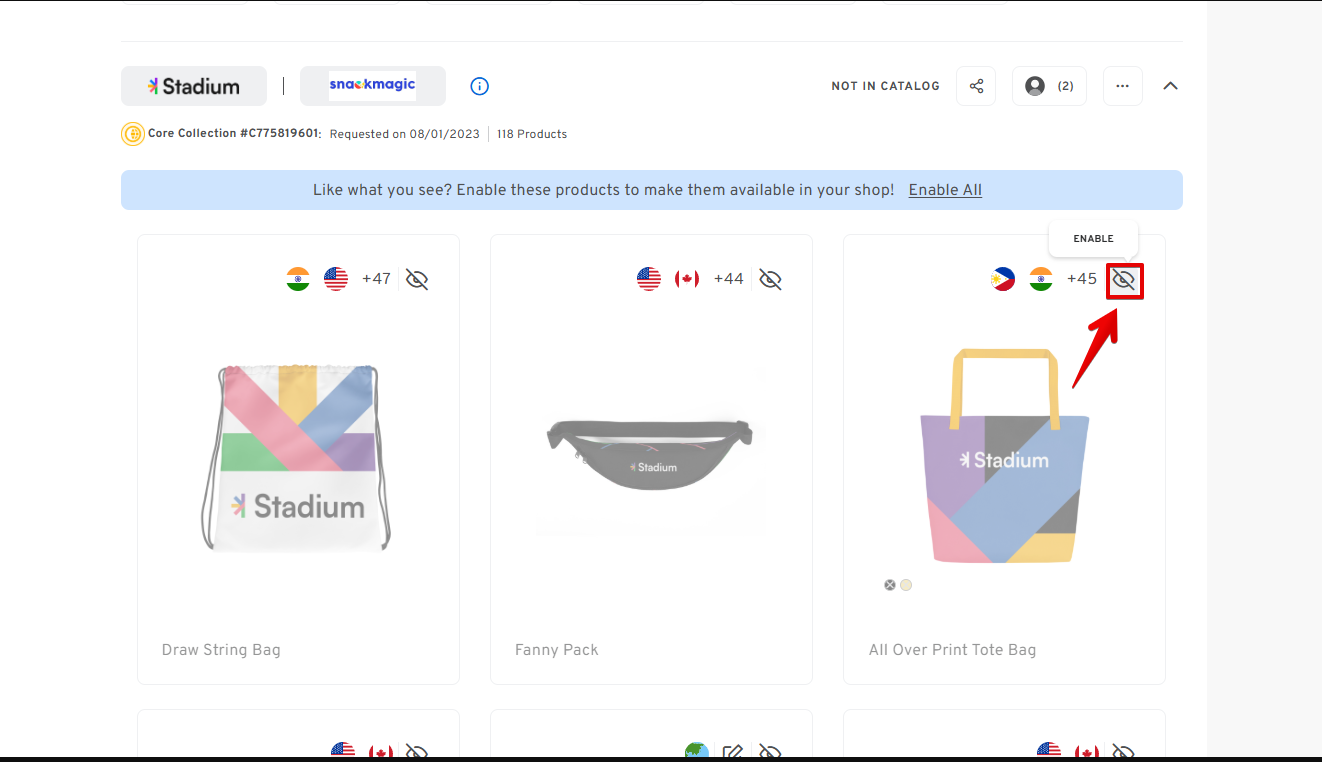This screenshot has width=1322, height=762.
Task: Click the Canada flag on Fanny Pack
Action: (x=687, y=279)
